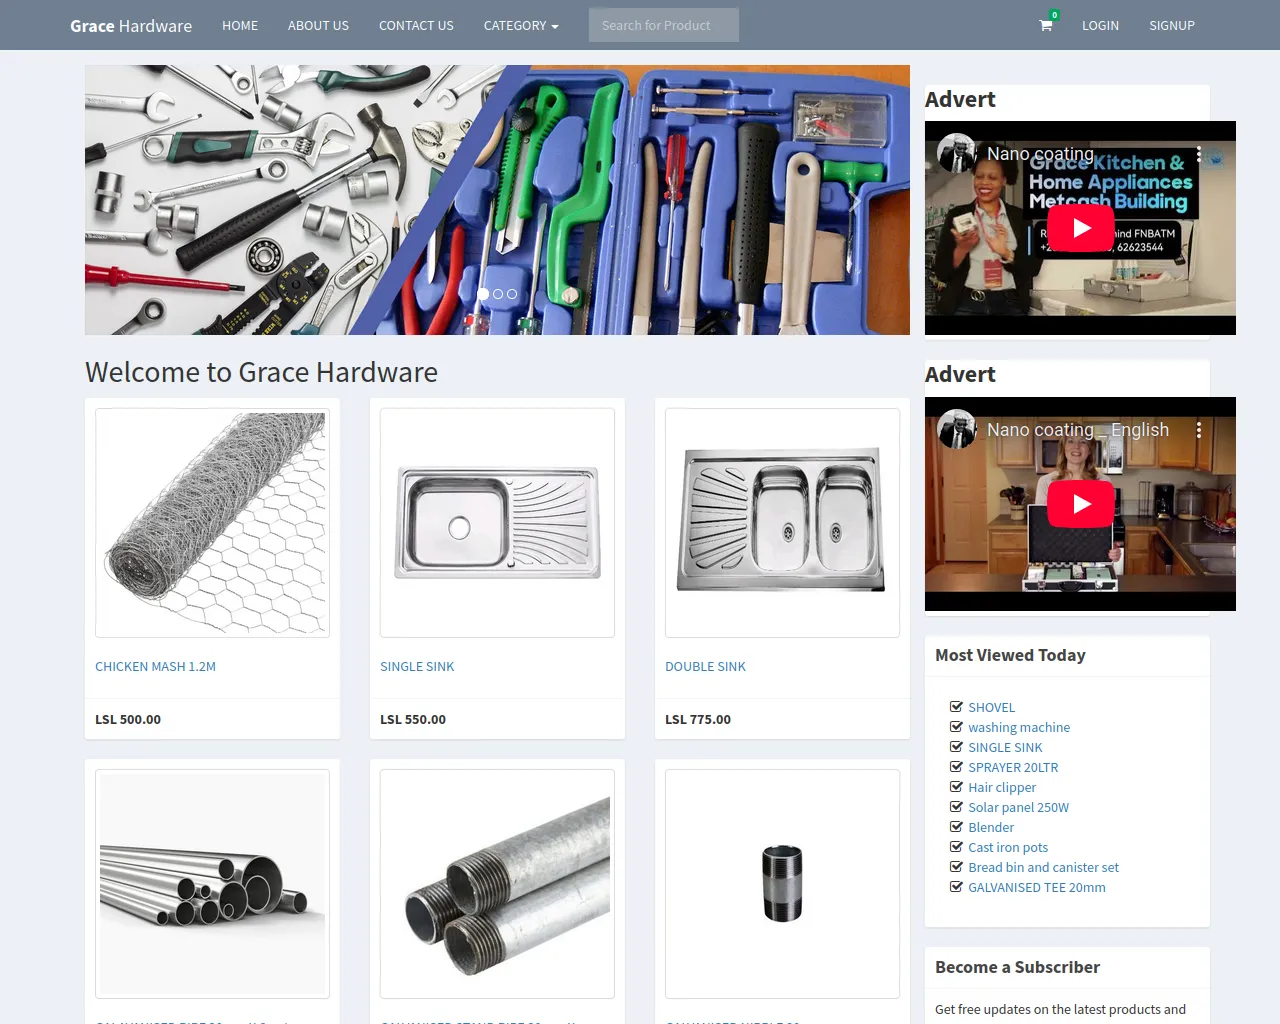Image resolution: width=1280 pixels, height=1024 pixels.
Task: Open options menu on first advert video
Action: 1198,154
